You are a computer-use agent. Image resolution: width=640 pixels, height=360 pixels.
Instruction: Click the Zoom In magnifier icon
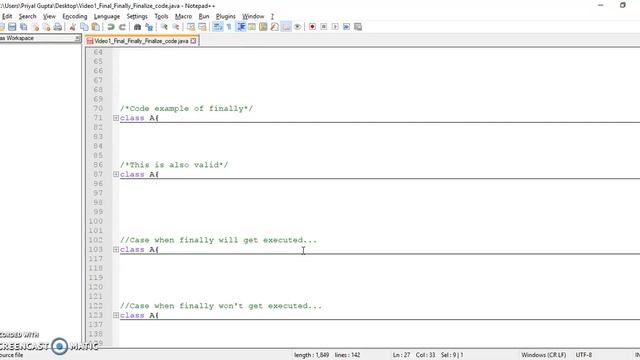coord(164,27)
